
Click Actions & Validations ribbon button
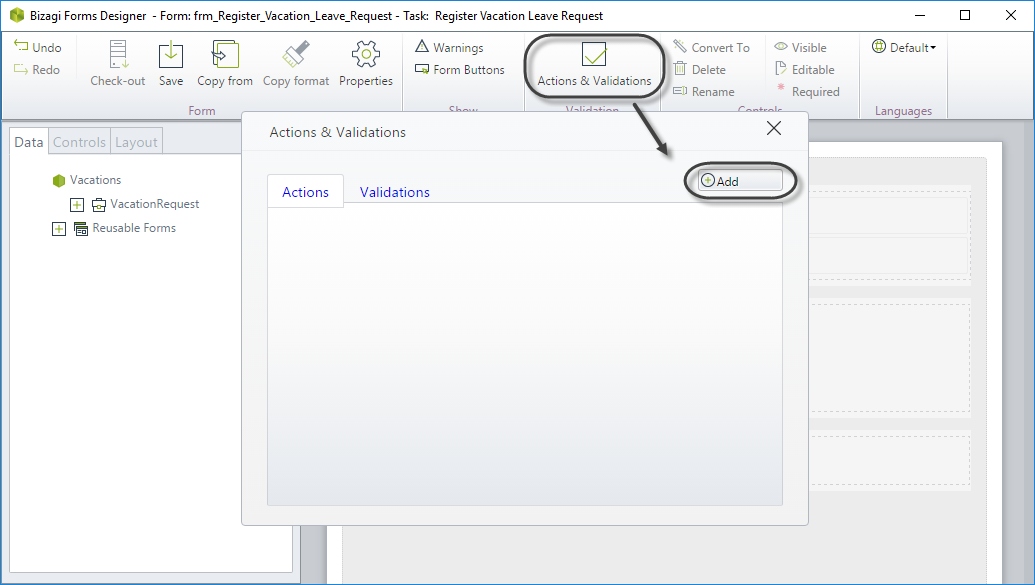594,65
